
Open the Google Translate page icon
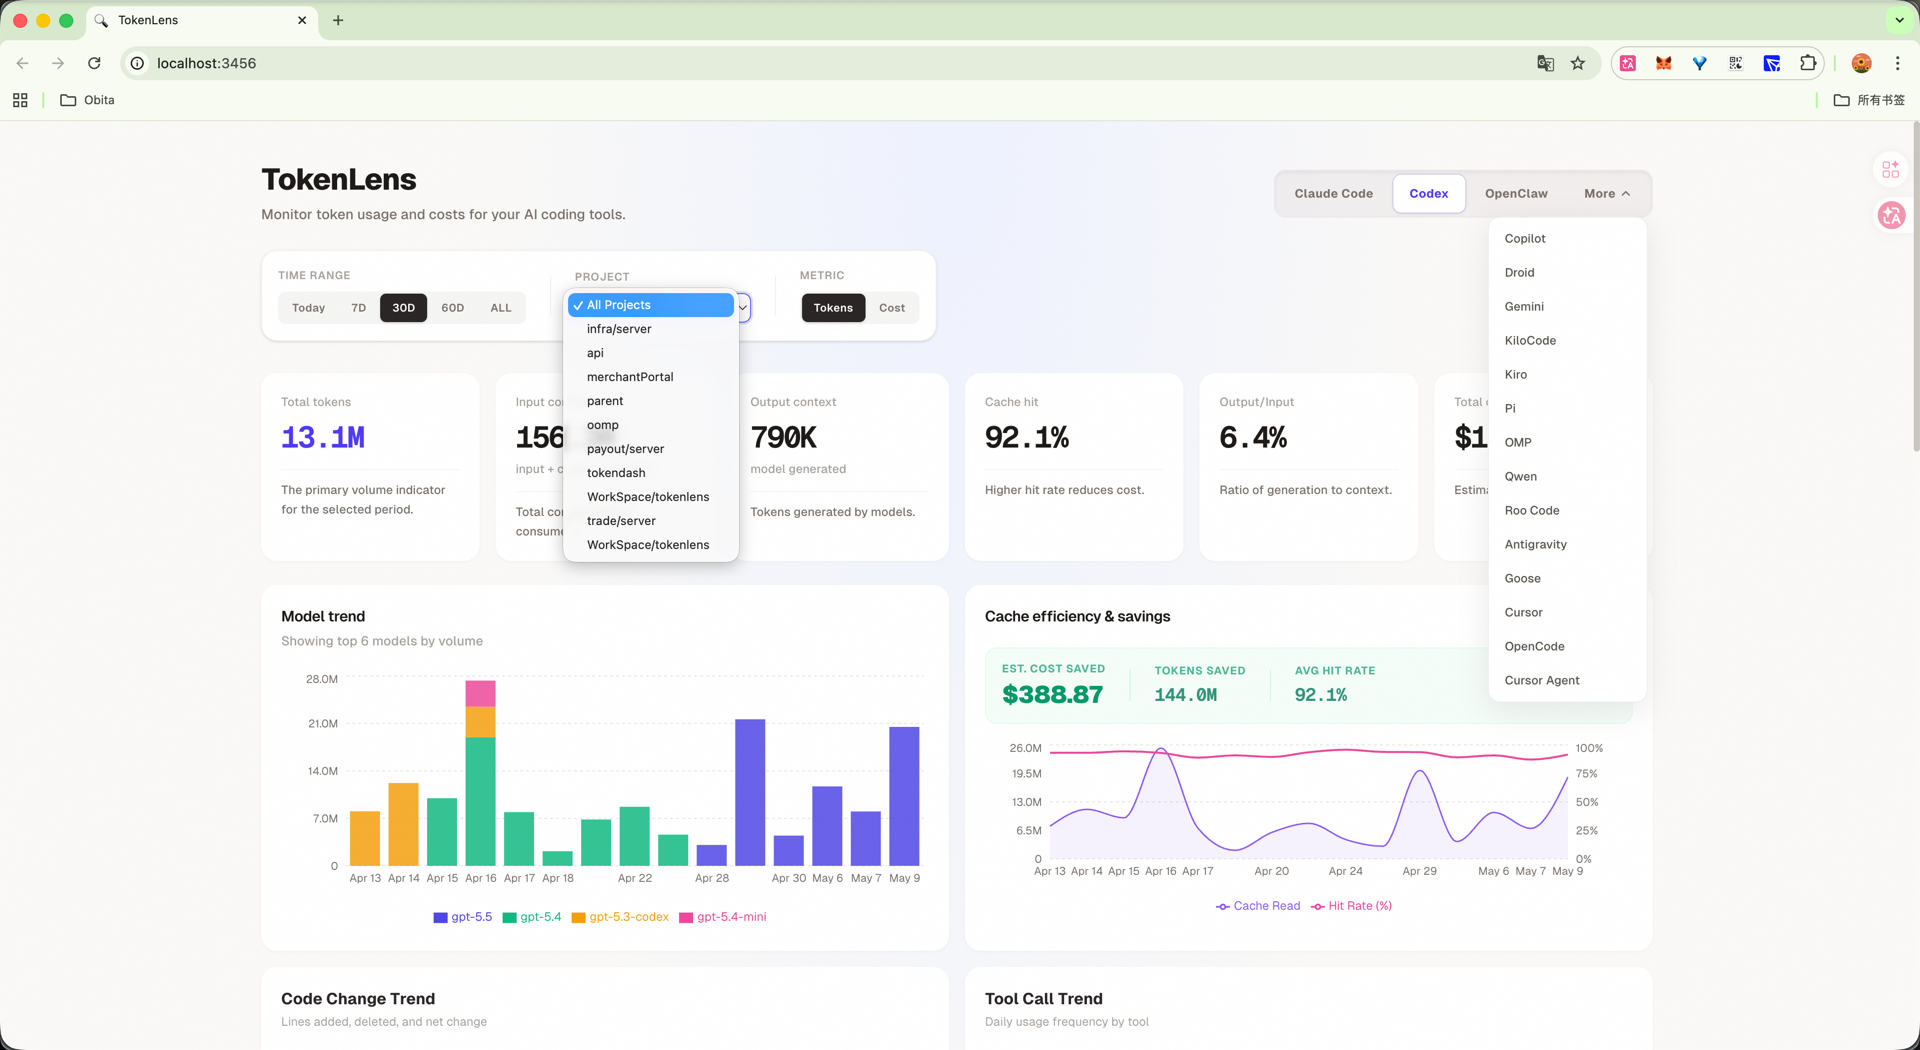point(1545,63)
